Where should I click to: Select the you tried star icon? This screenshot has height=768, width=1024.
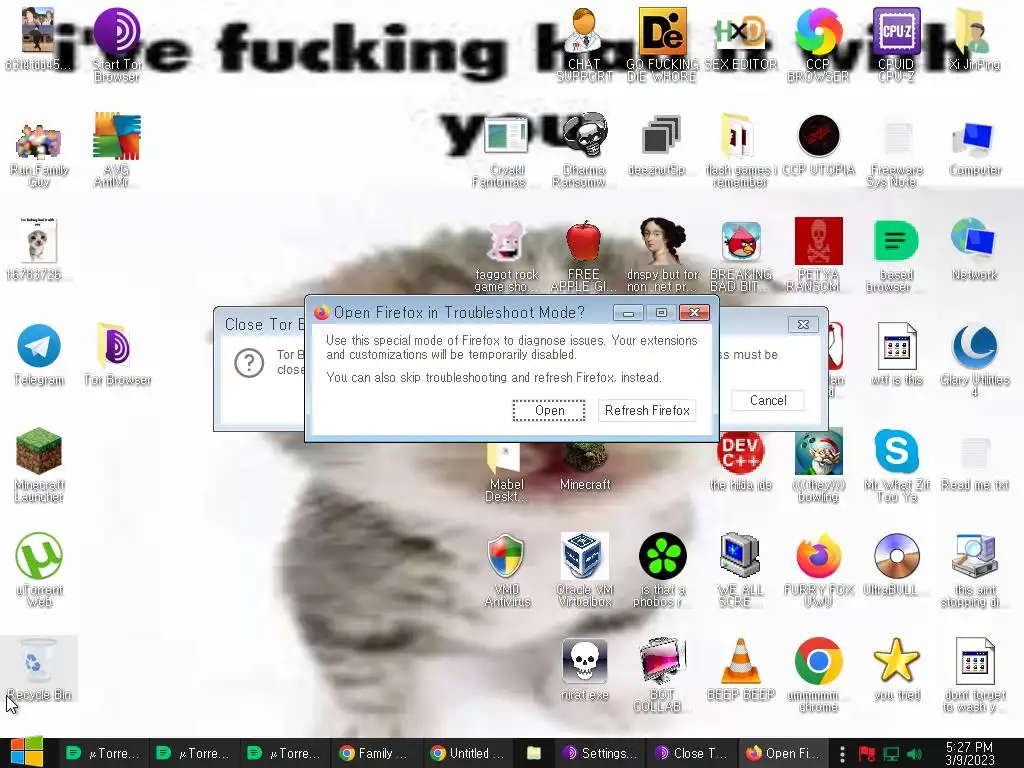pyautogui.click(x=897, y=669)
